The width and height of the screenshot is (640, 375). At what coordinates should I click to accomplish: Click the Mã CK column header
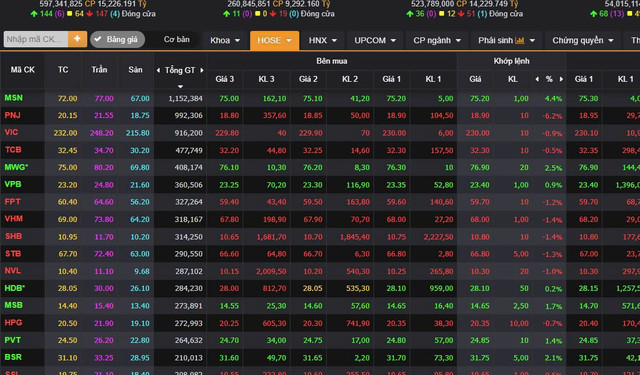[x=22, y=70]
